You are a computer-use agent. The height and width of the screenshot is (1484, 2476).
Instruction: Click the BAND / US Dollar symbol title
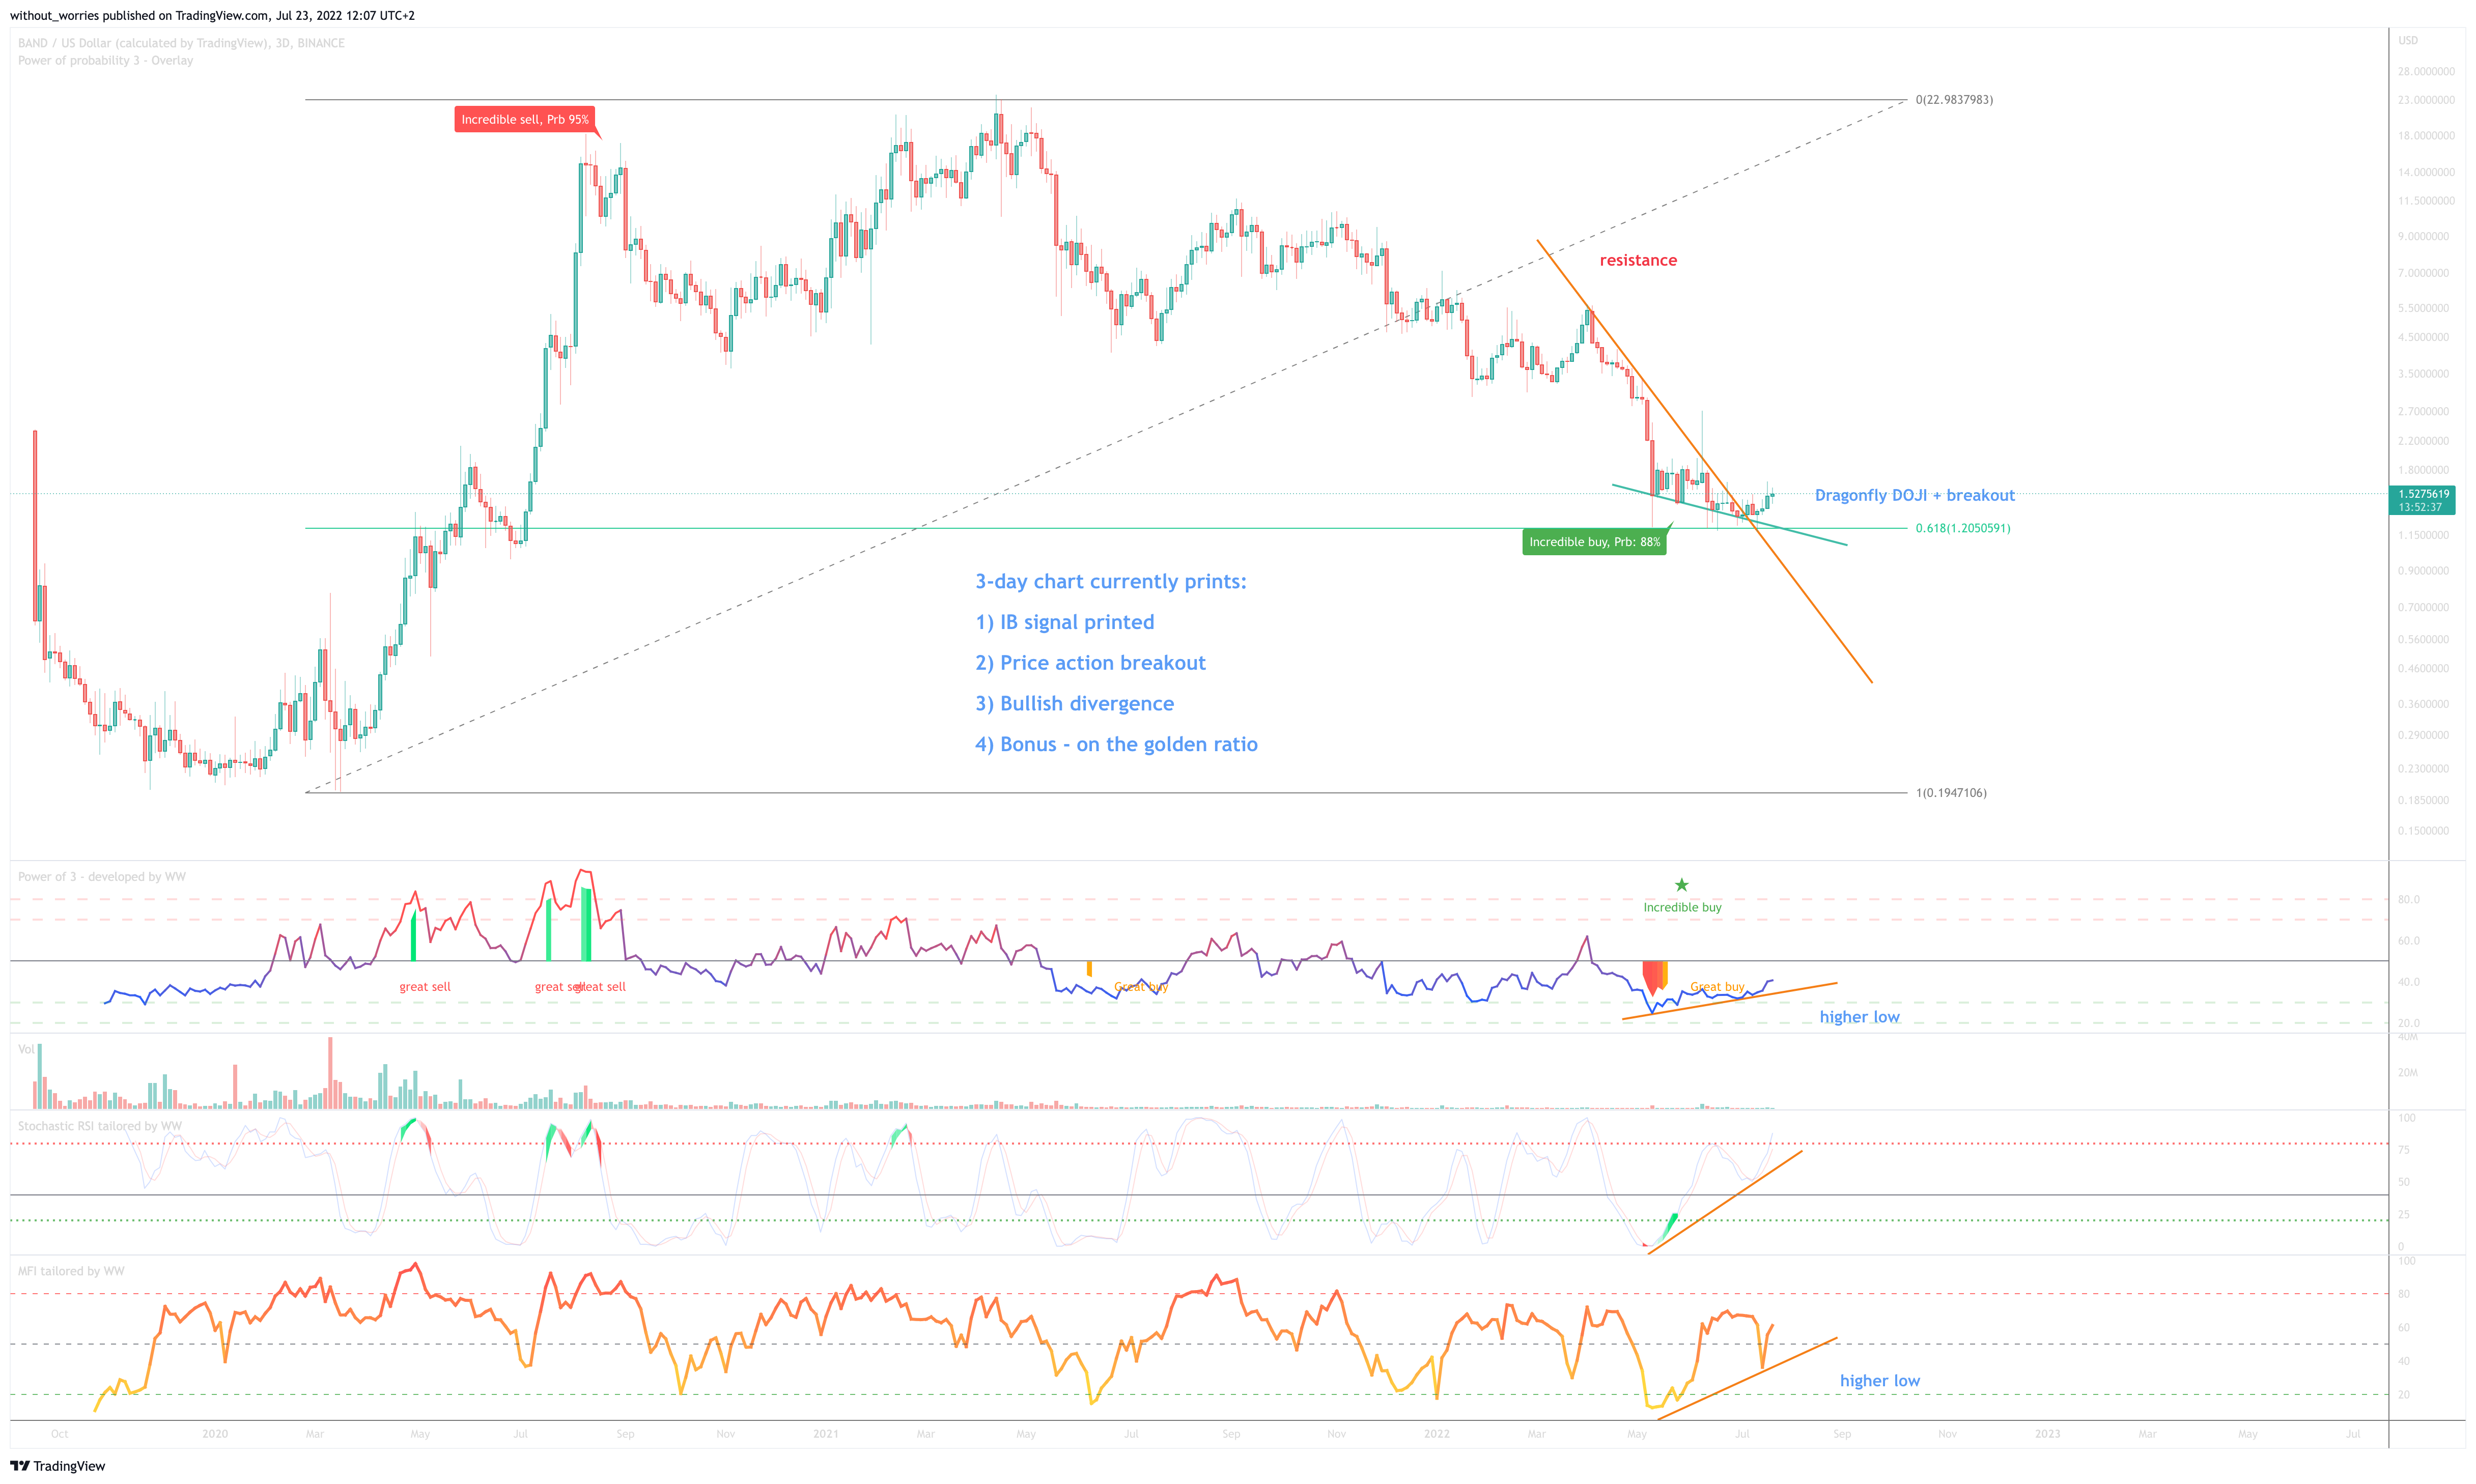pyautogui.click(x=181, y=43)
